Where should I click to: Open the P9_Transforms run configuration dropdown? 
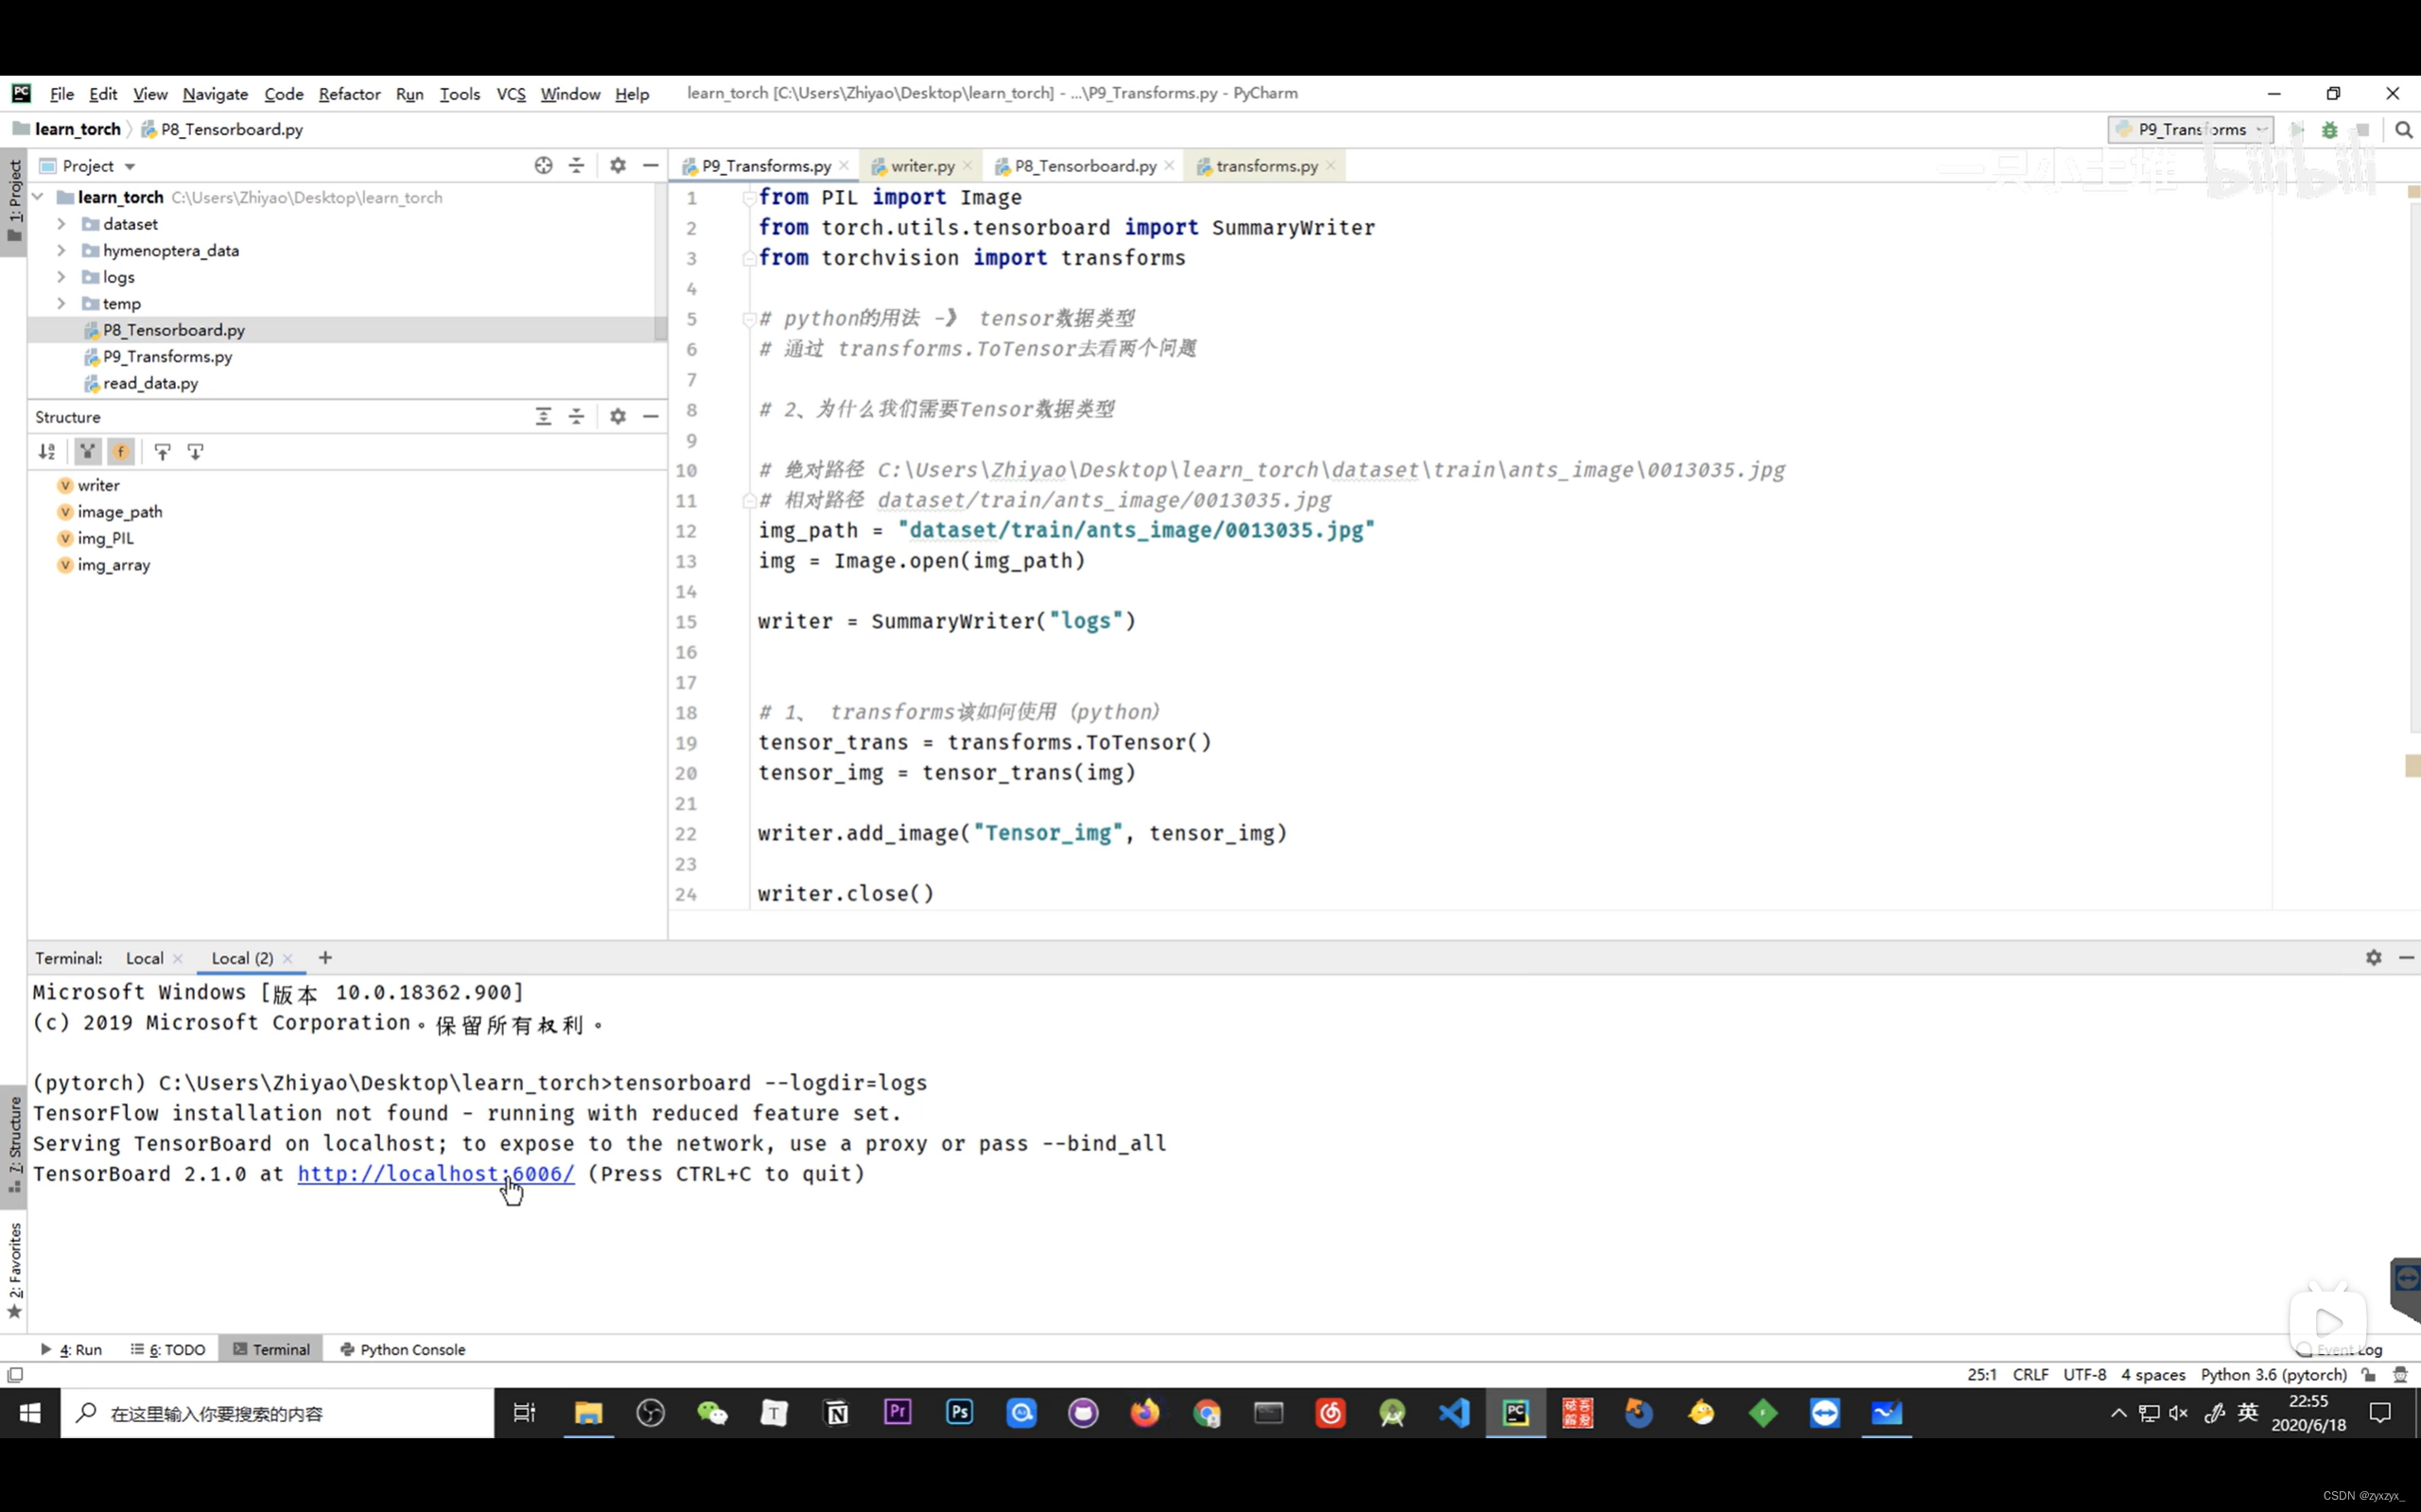[x=2189, y=129]
